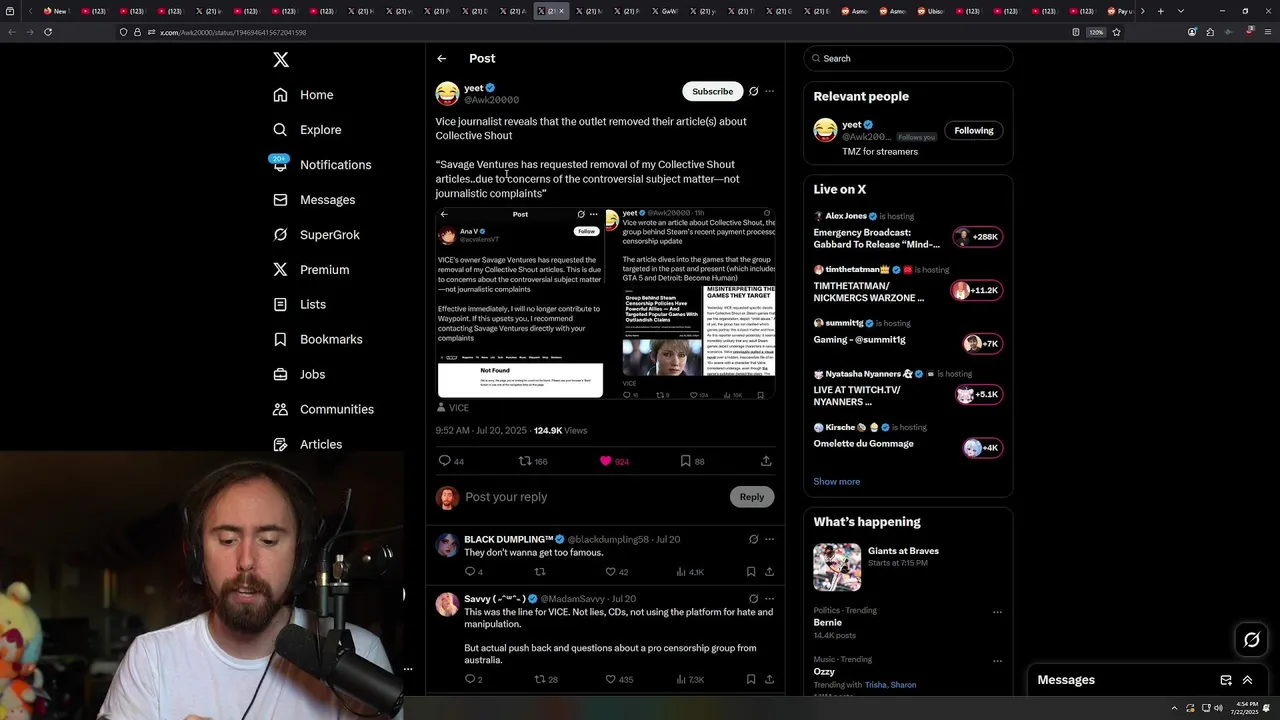Open more options on yeet's post
Viewport: 1280px width, 720px height.
[769, 91]
